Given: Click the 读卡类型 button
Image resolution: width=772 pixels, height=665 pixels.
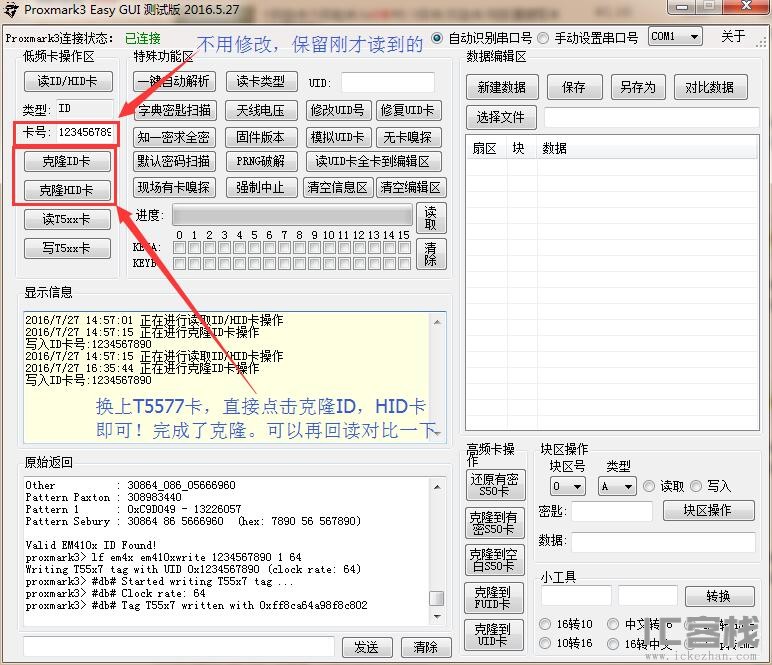Looking at the screenshot, I should coord(261,81).
